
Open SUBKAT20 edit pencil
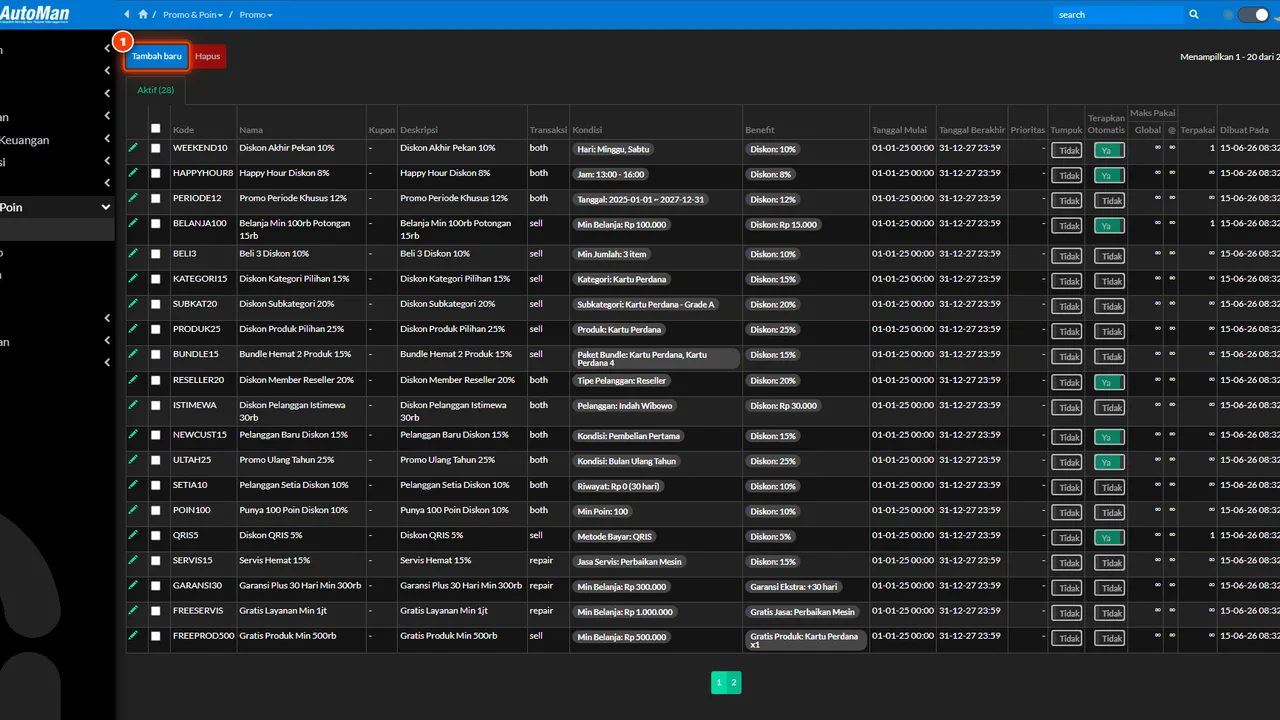click(133, 303)
